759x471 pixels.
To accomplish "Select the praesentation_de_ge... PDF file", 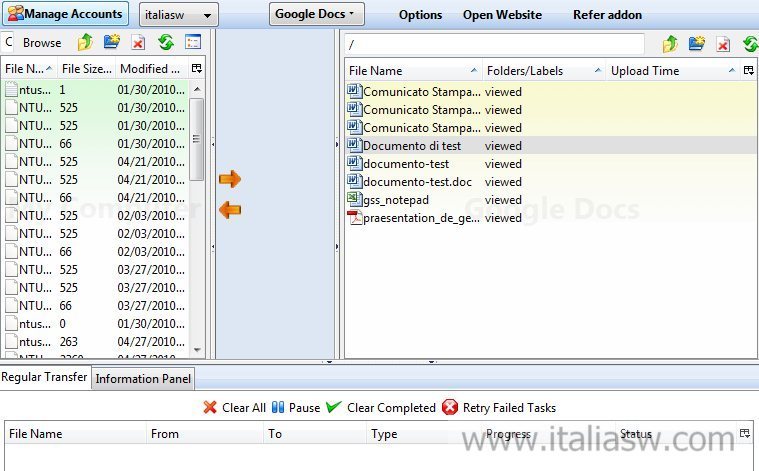I will pos(551,218).
